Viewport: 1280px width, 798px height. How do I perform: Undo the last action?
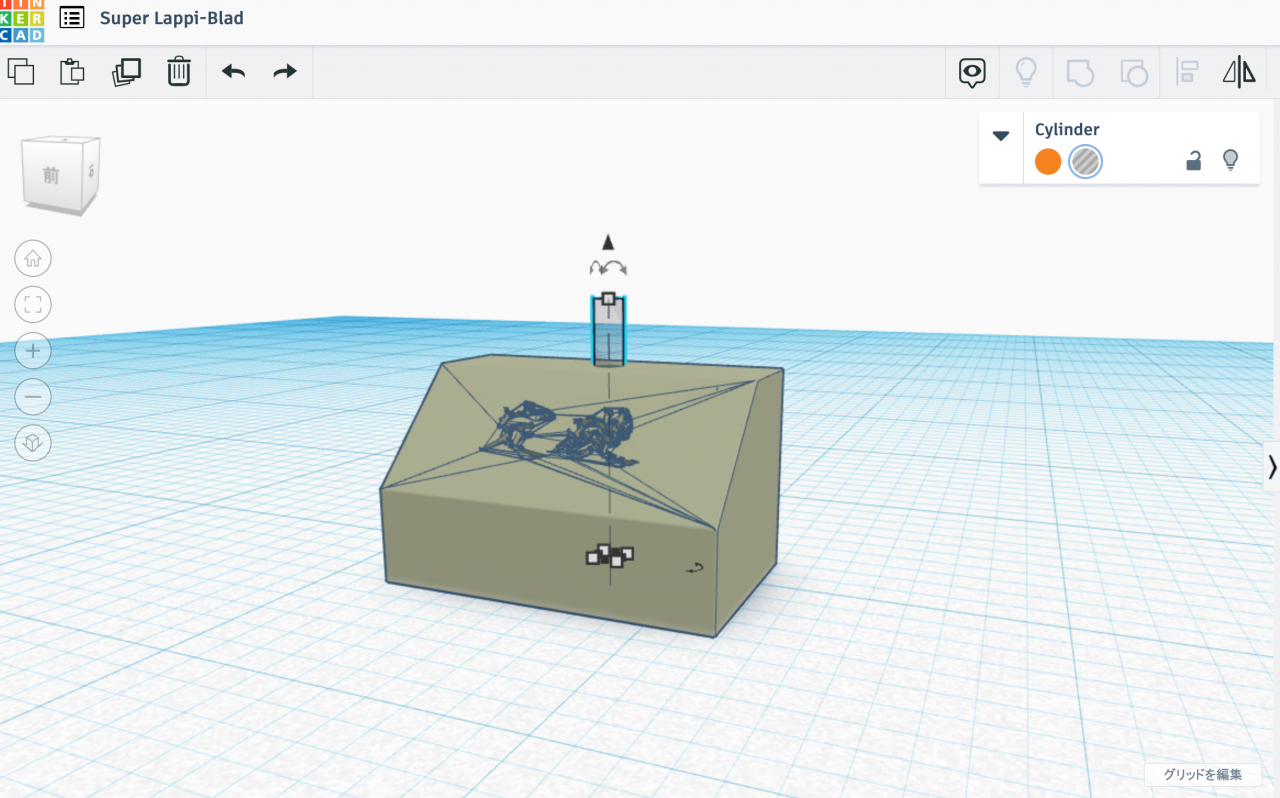click(233, 72)
